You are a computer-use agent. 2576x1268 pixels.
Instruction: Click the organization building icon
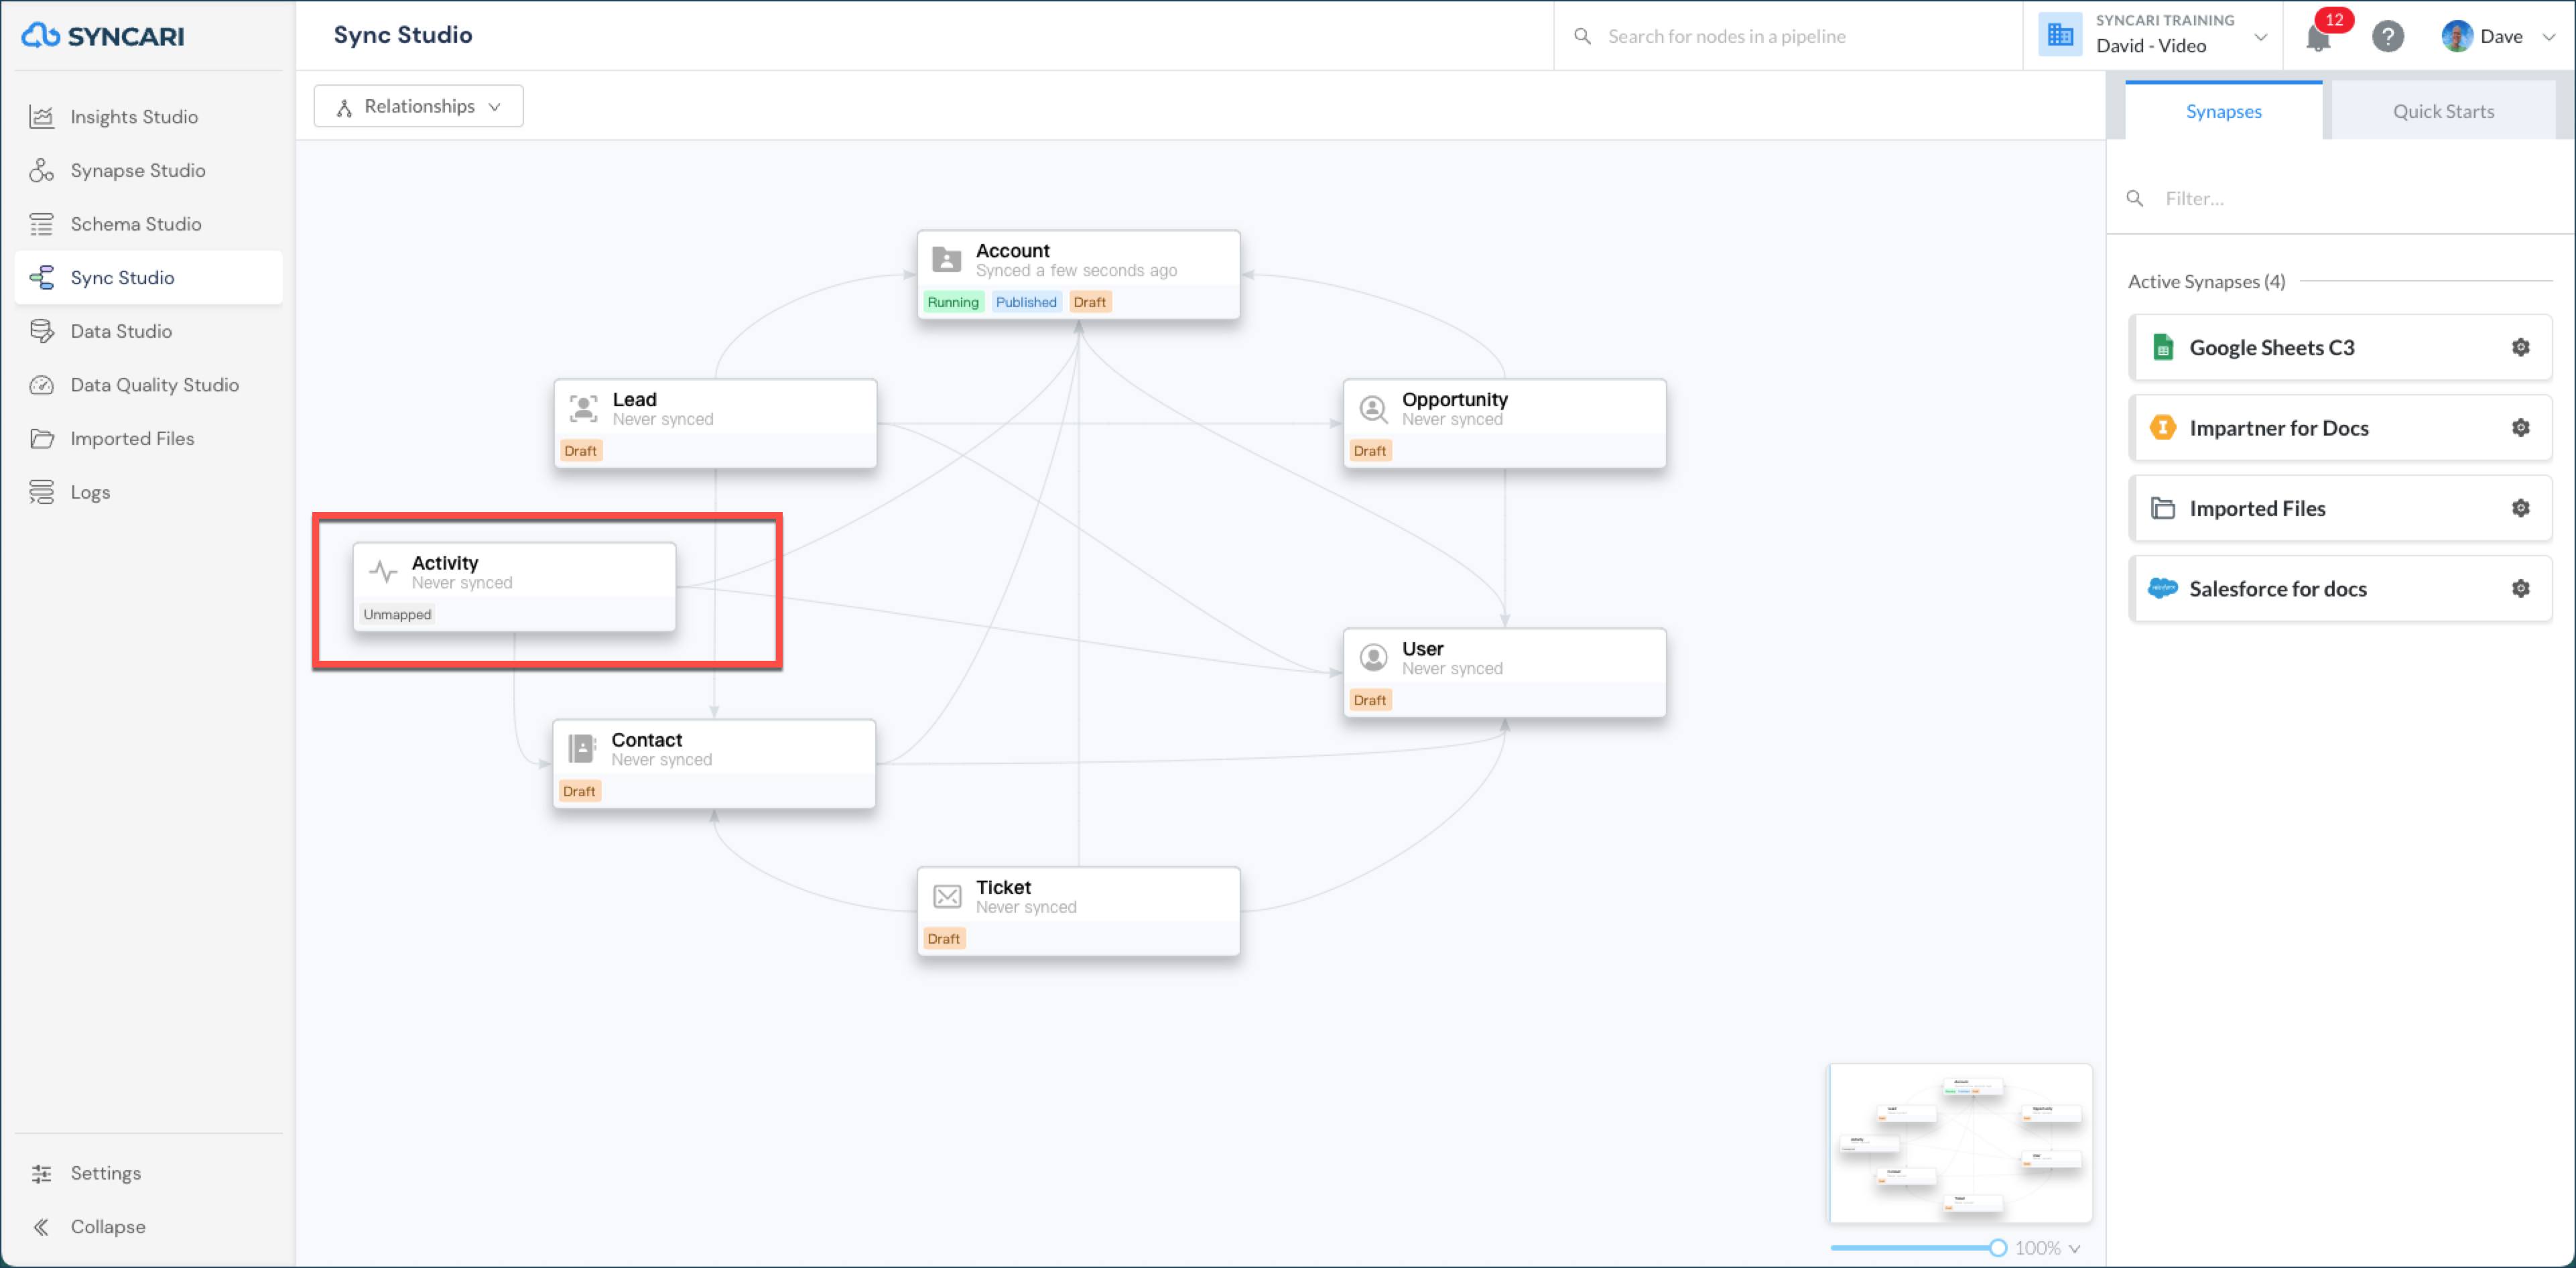(x=2060, y=35)
